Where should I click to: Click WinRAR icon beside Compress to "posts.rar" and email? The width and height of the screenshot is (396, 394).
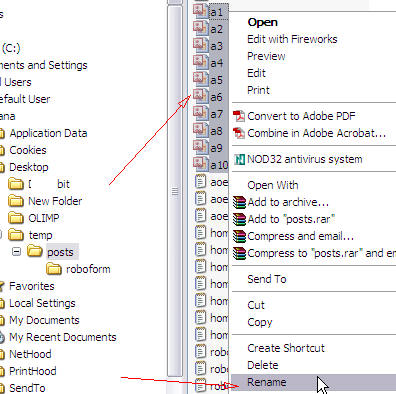(239, 253)
